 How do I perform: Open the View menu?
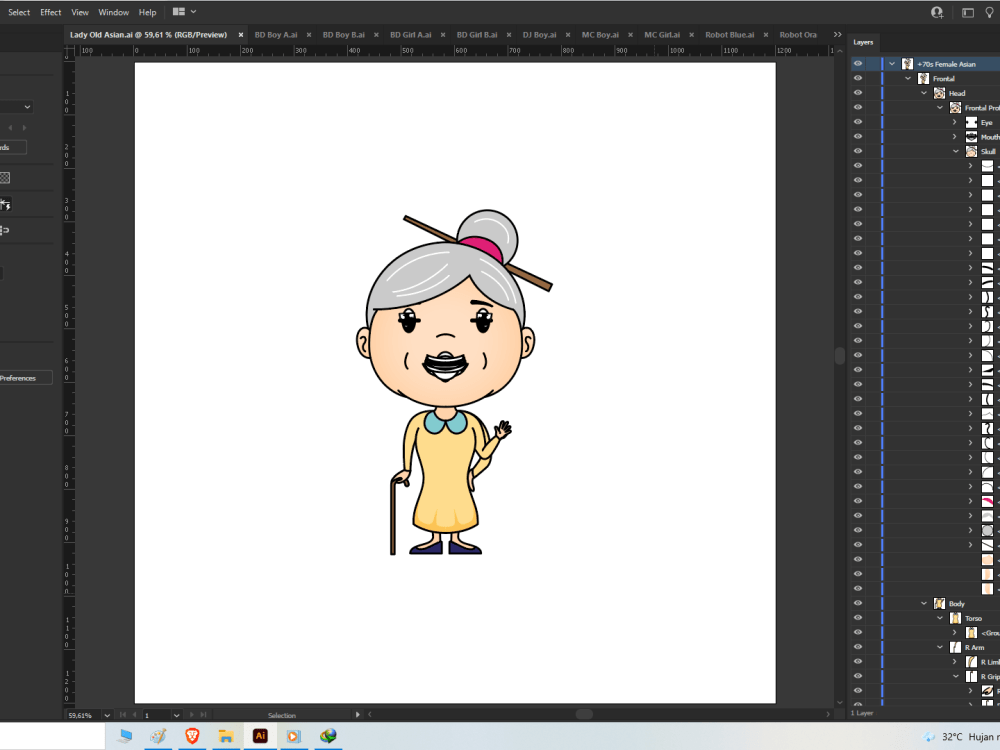pos(80,12)
